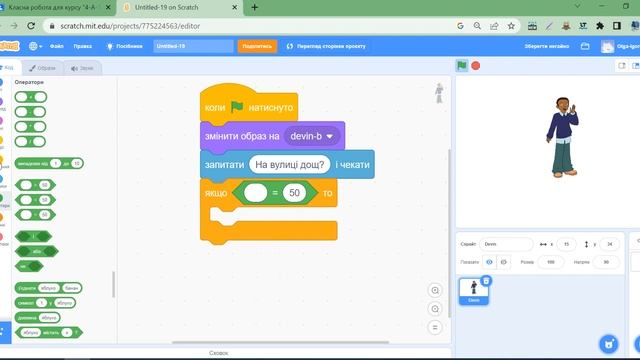This screenshot has width=640, height=360.
Task: Zoom out the code workspace
Action: tap(435, 309)
